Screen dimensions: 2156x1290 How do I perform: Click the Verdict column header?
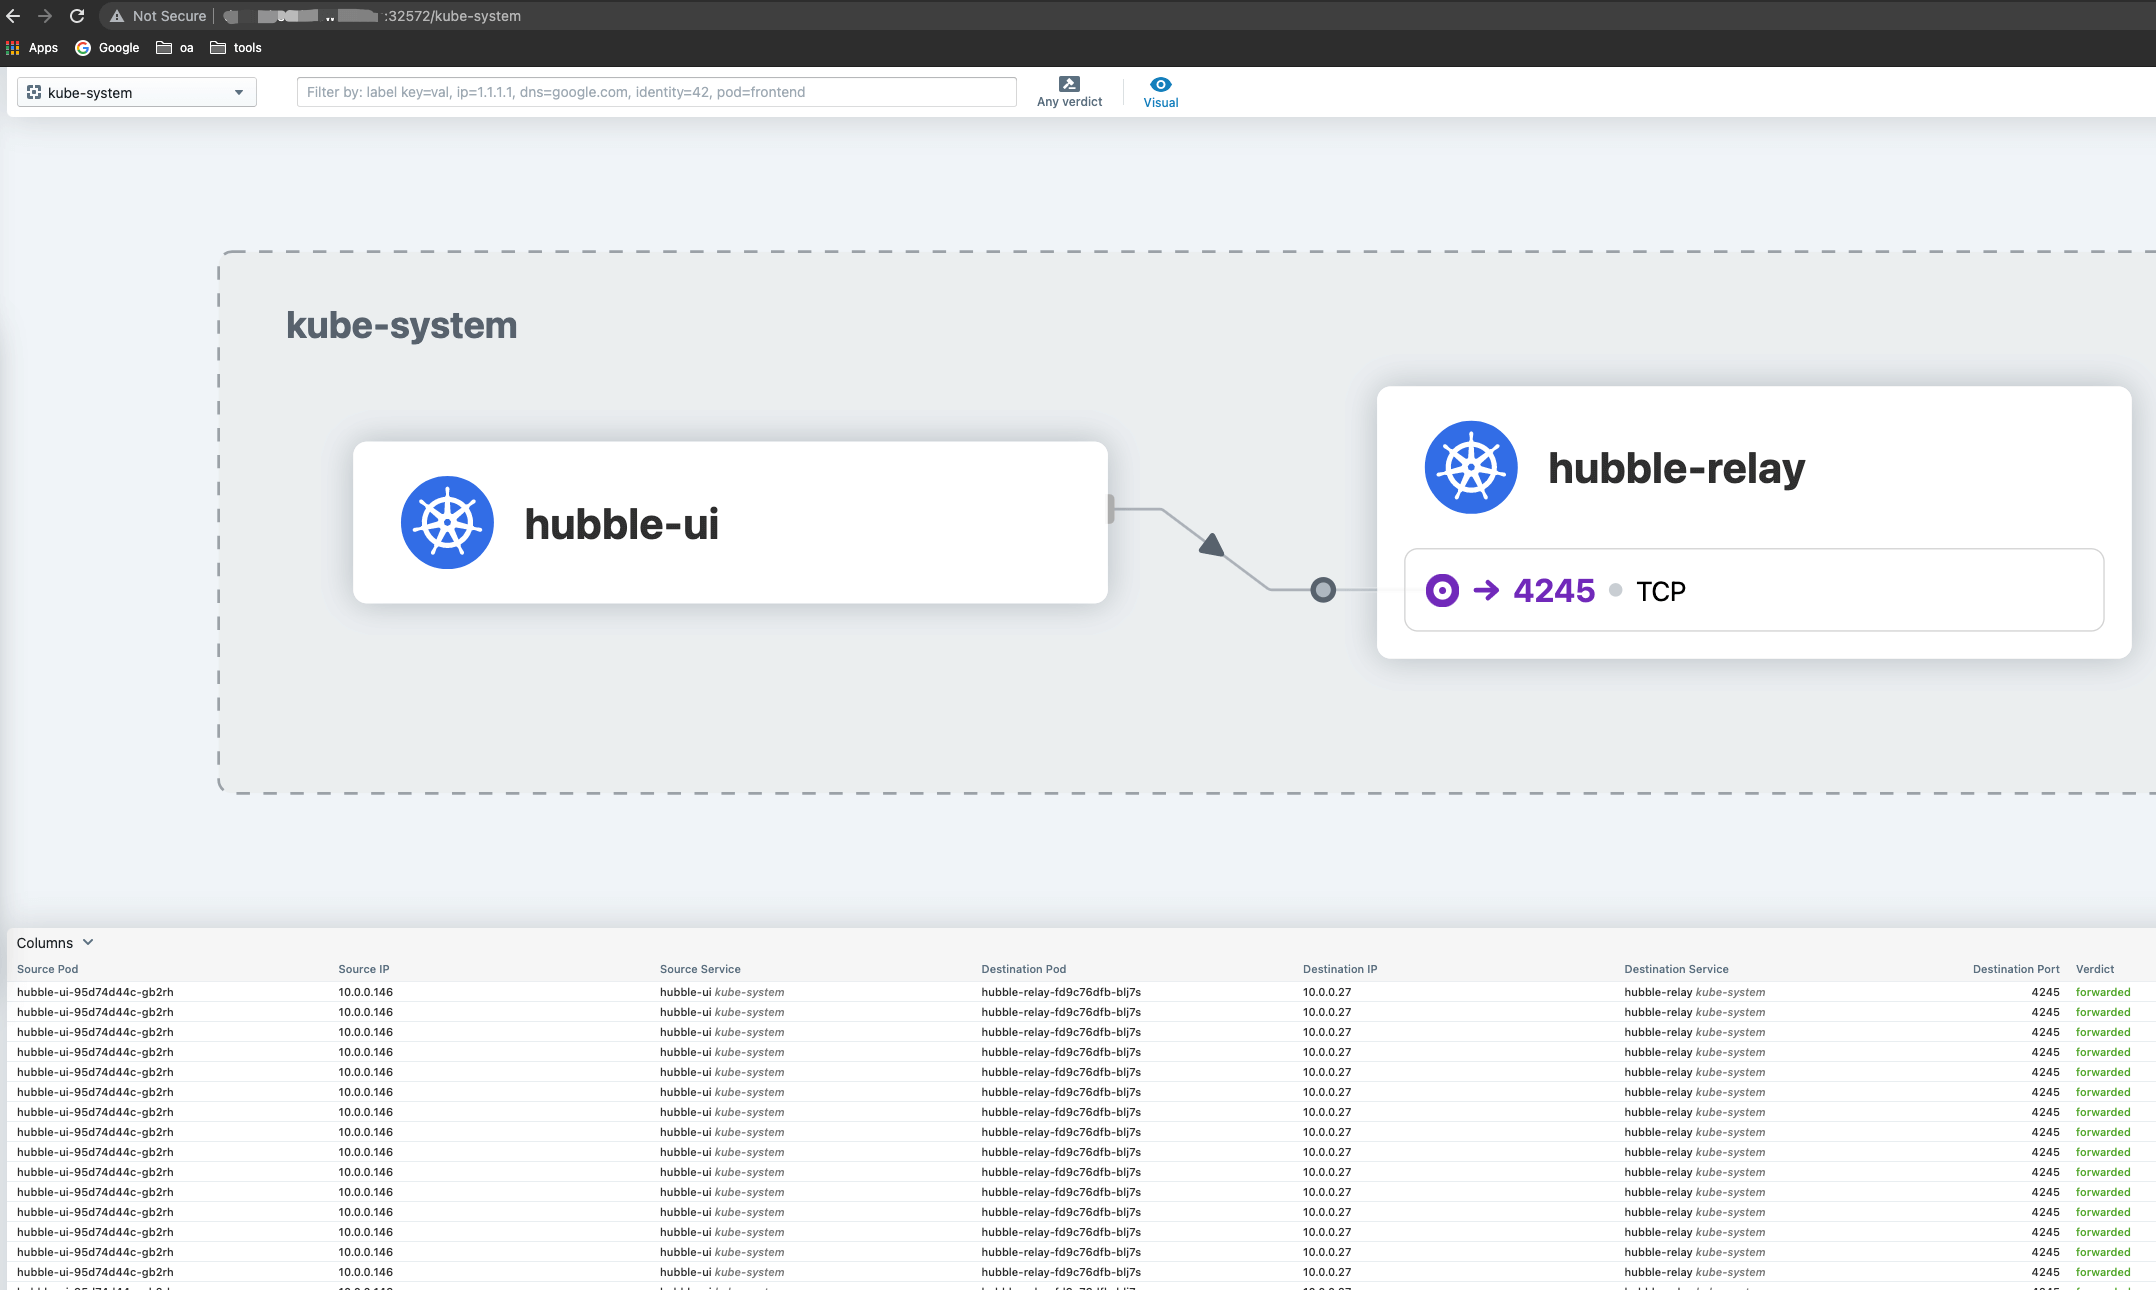[x=2095, y=969]
